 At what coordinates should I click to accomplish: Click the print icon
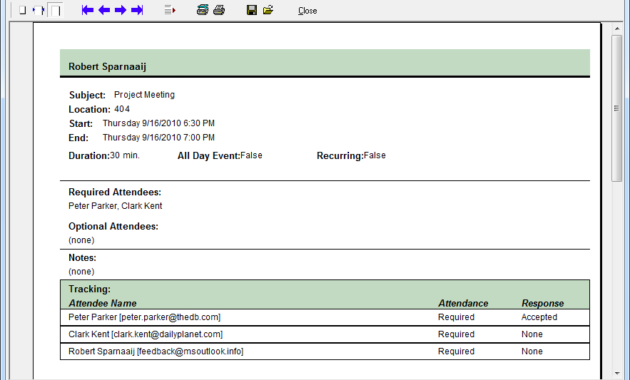[x=219, y=10]
